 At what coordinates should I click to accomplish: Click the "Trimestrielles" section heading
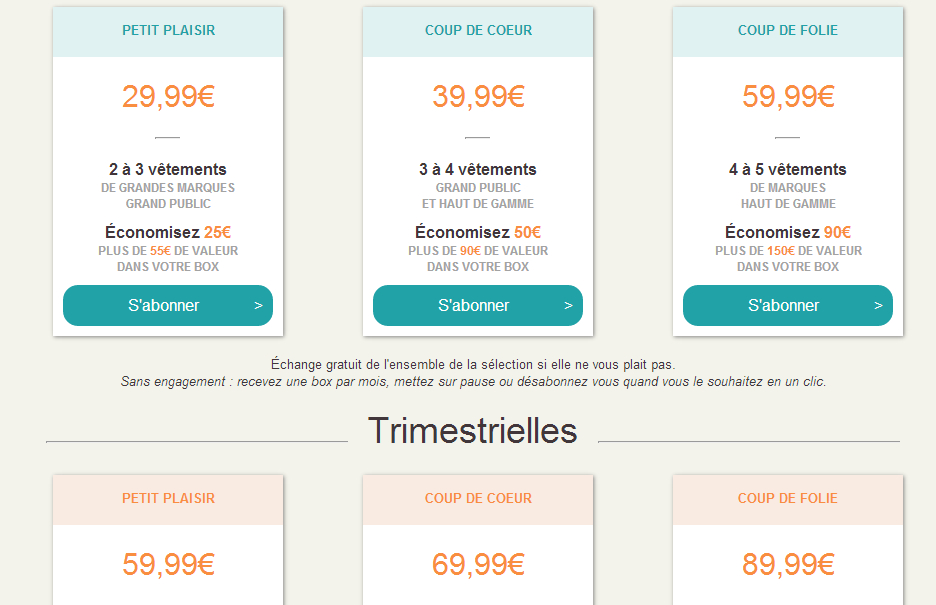[x=472, y=431]
